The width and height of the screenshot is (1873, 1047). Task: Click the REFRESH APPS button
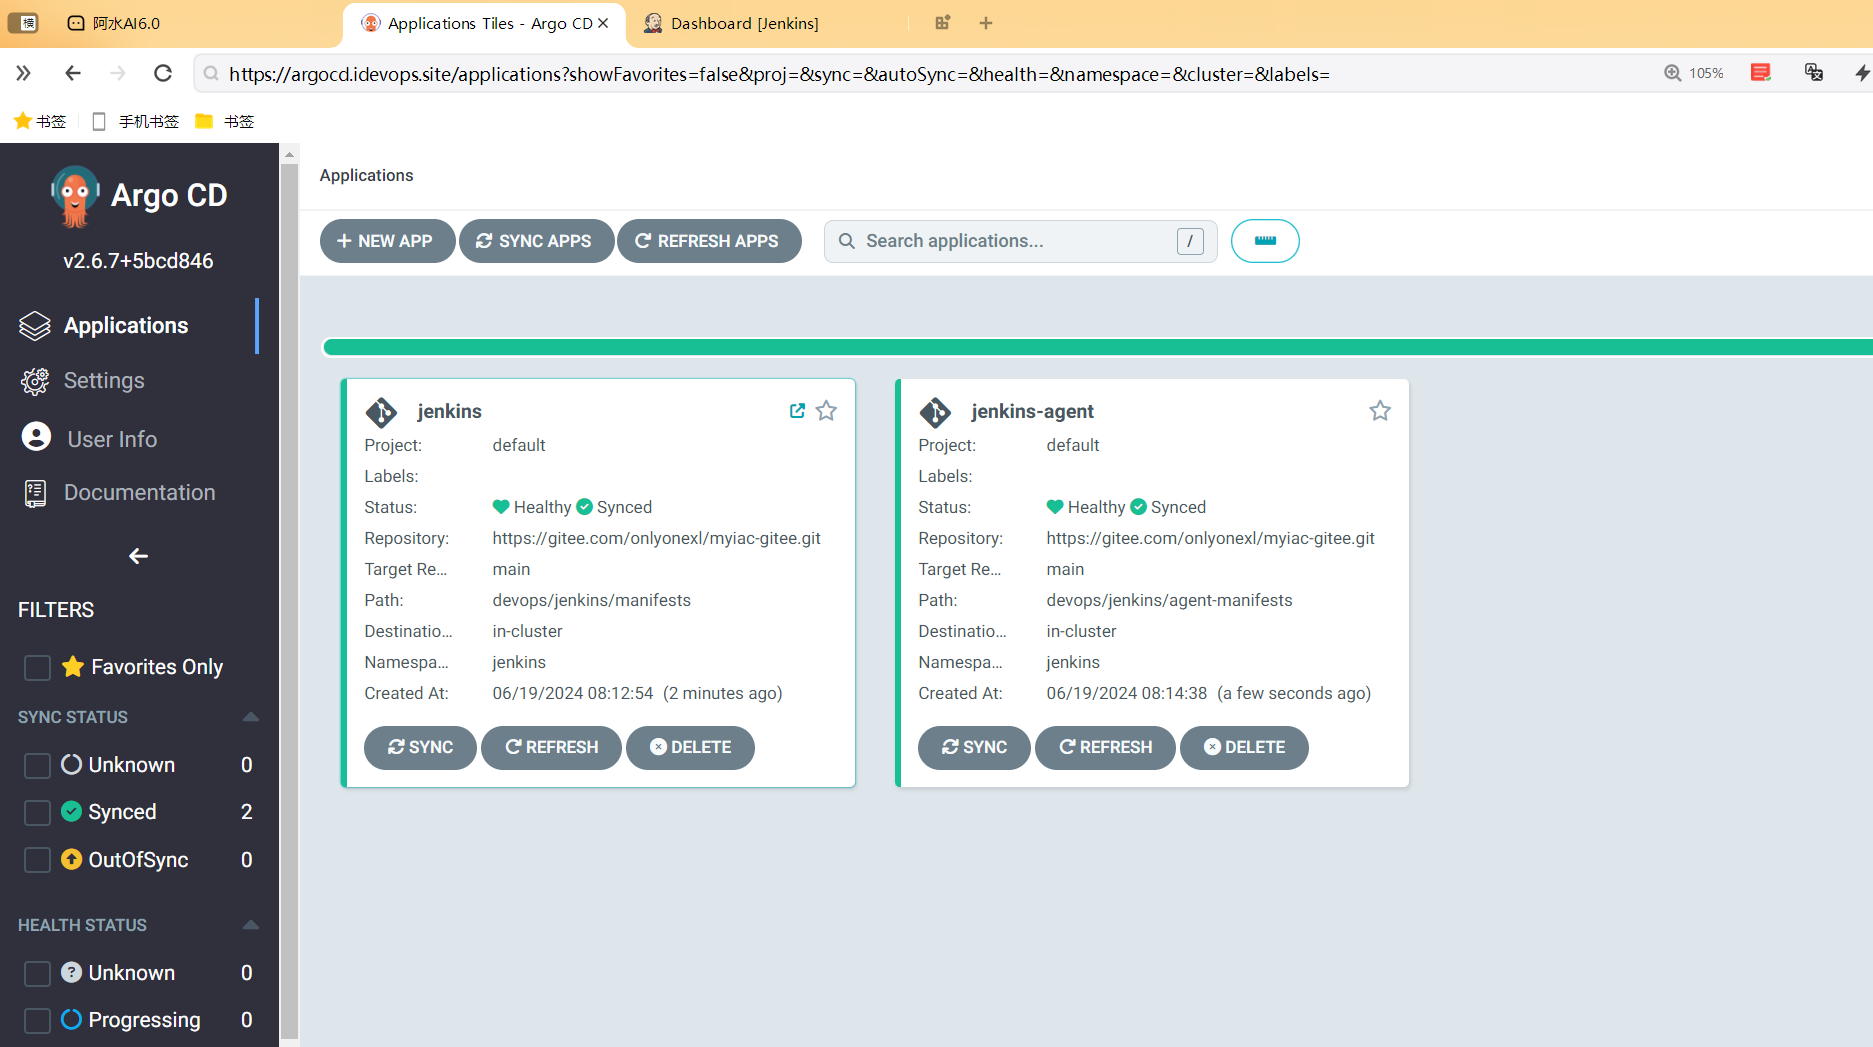[709, 241]
